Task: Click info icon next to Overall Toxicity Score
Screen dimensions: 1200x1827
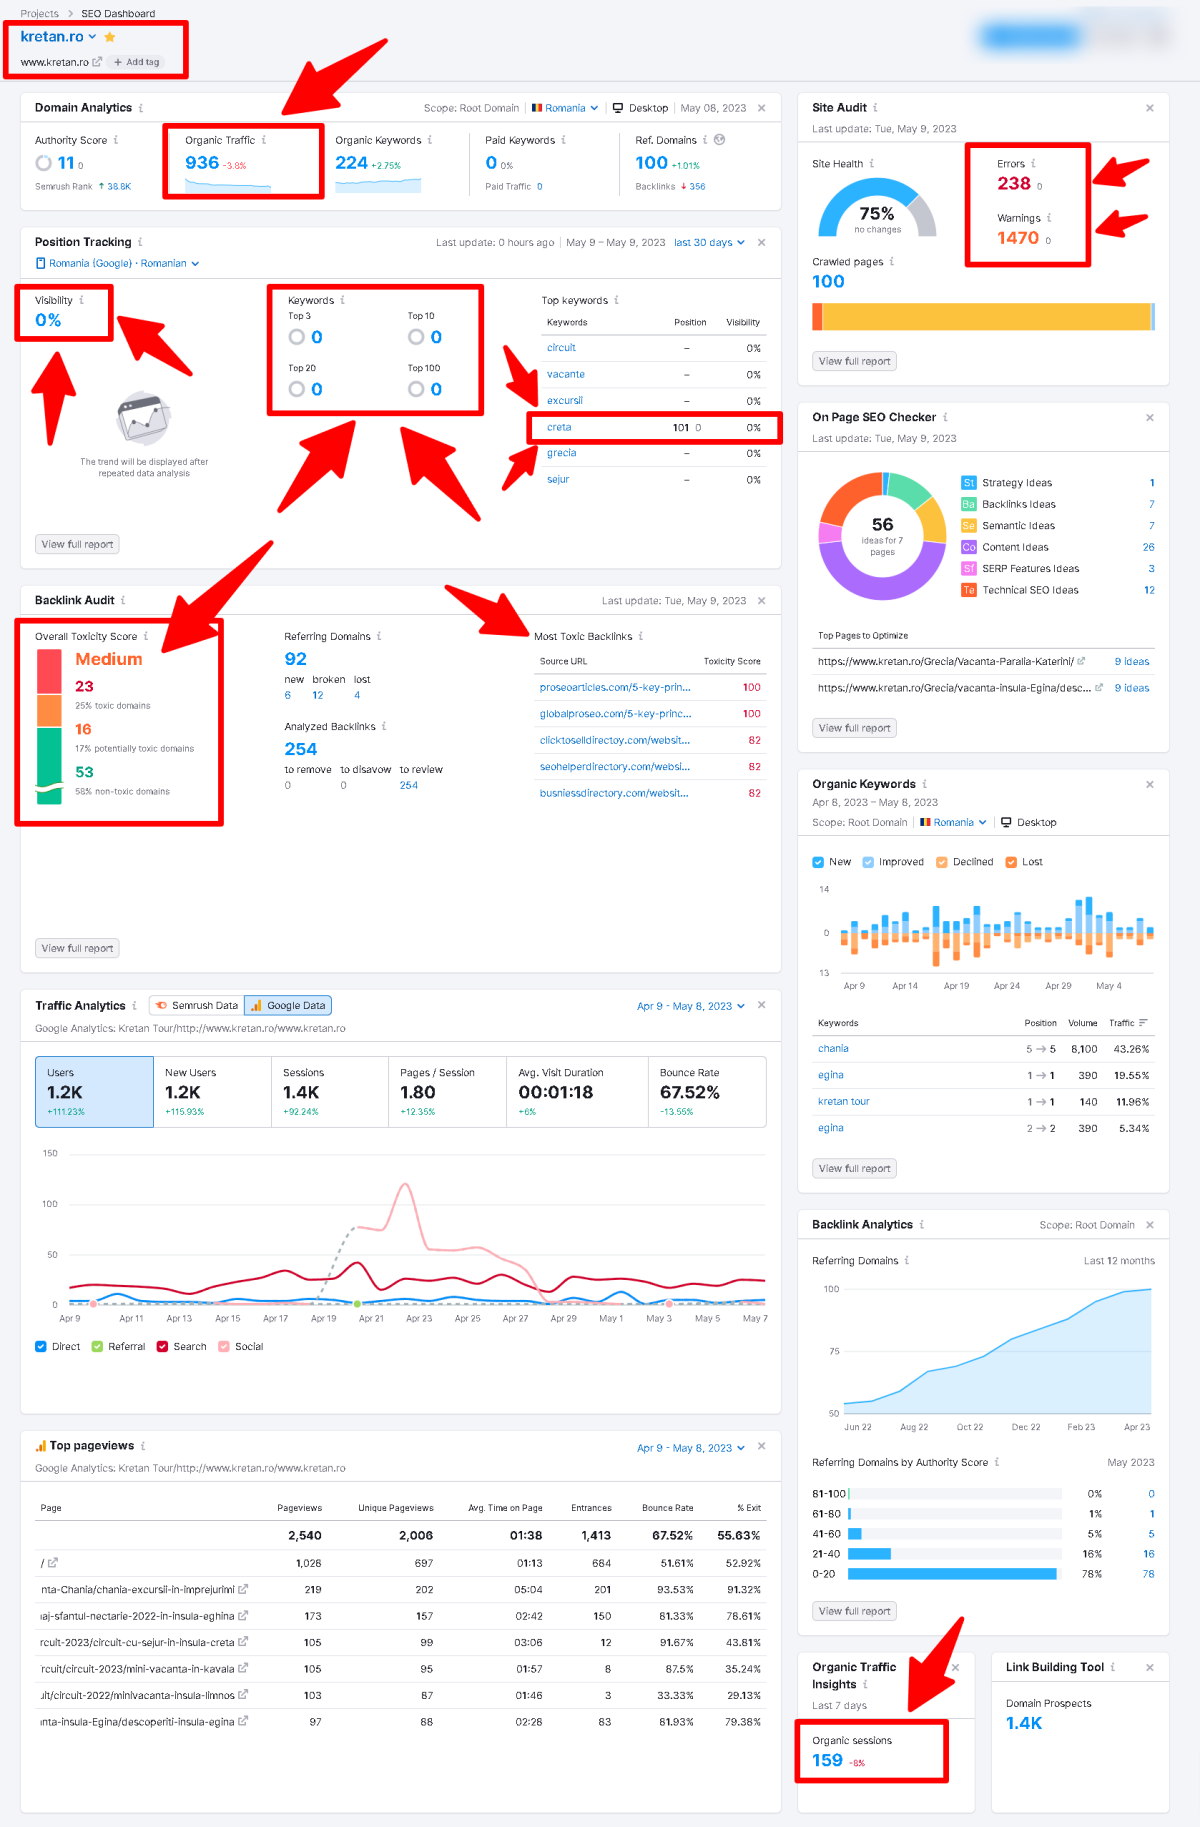Action: click(146, 636)
